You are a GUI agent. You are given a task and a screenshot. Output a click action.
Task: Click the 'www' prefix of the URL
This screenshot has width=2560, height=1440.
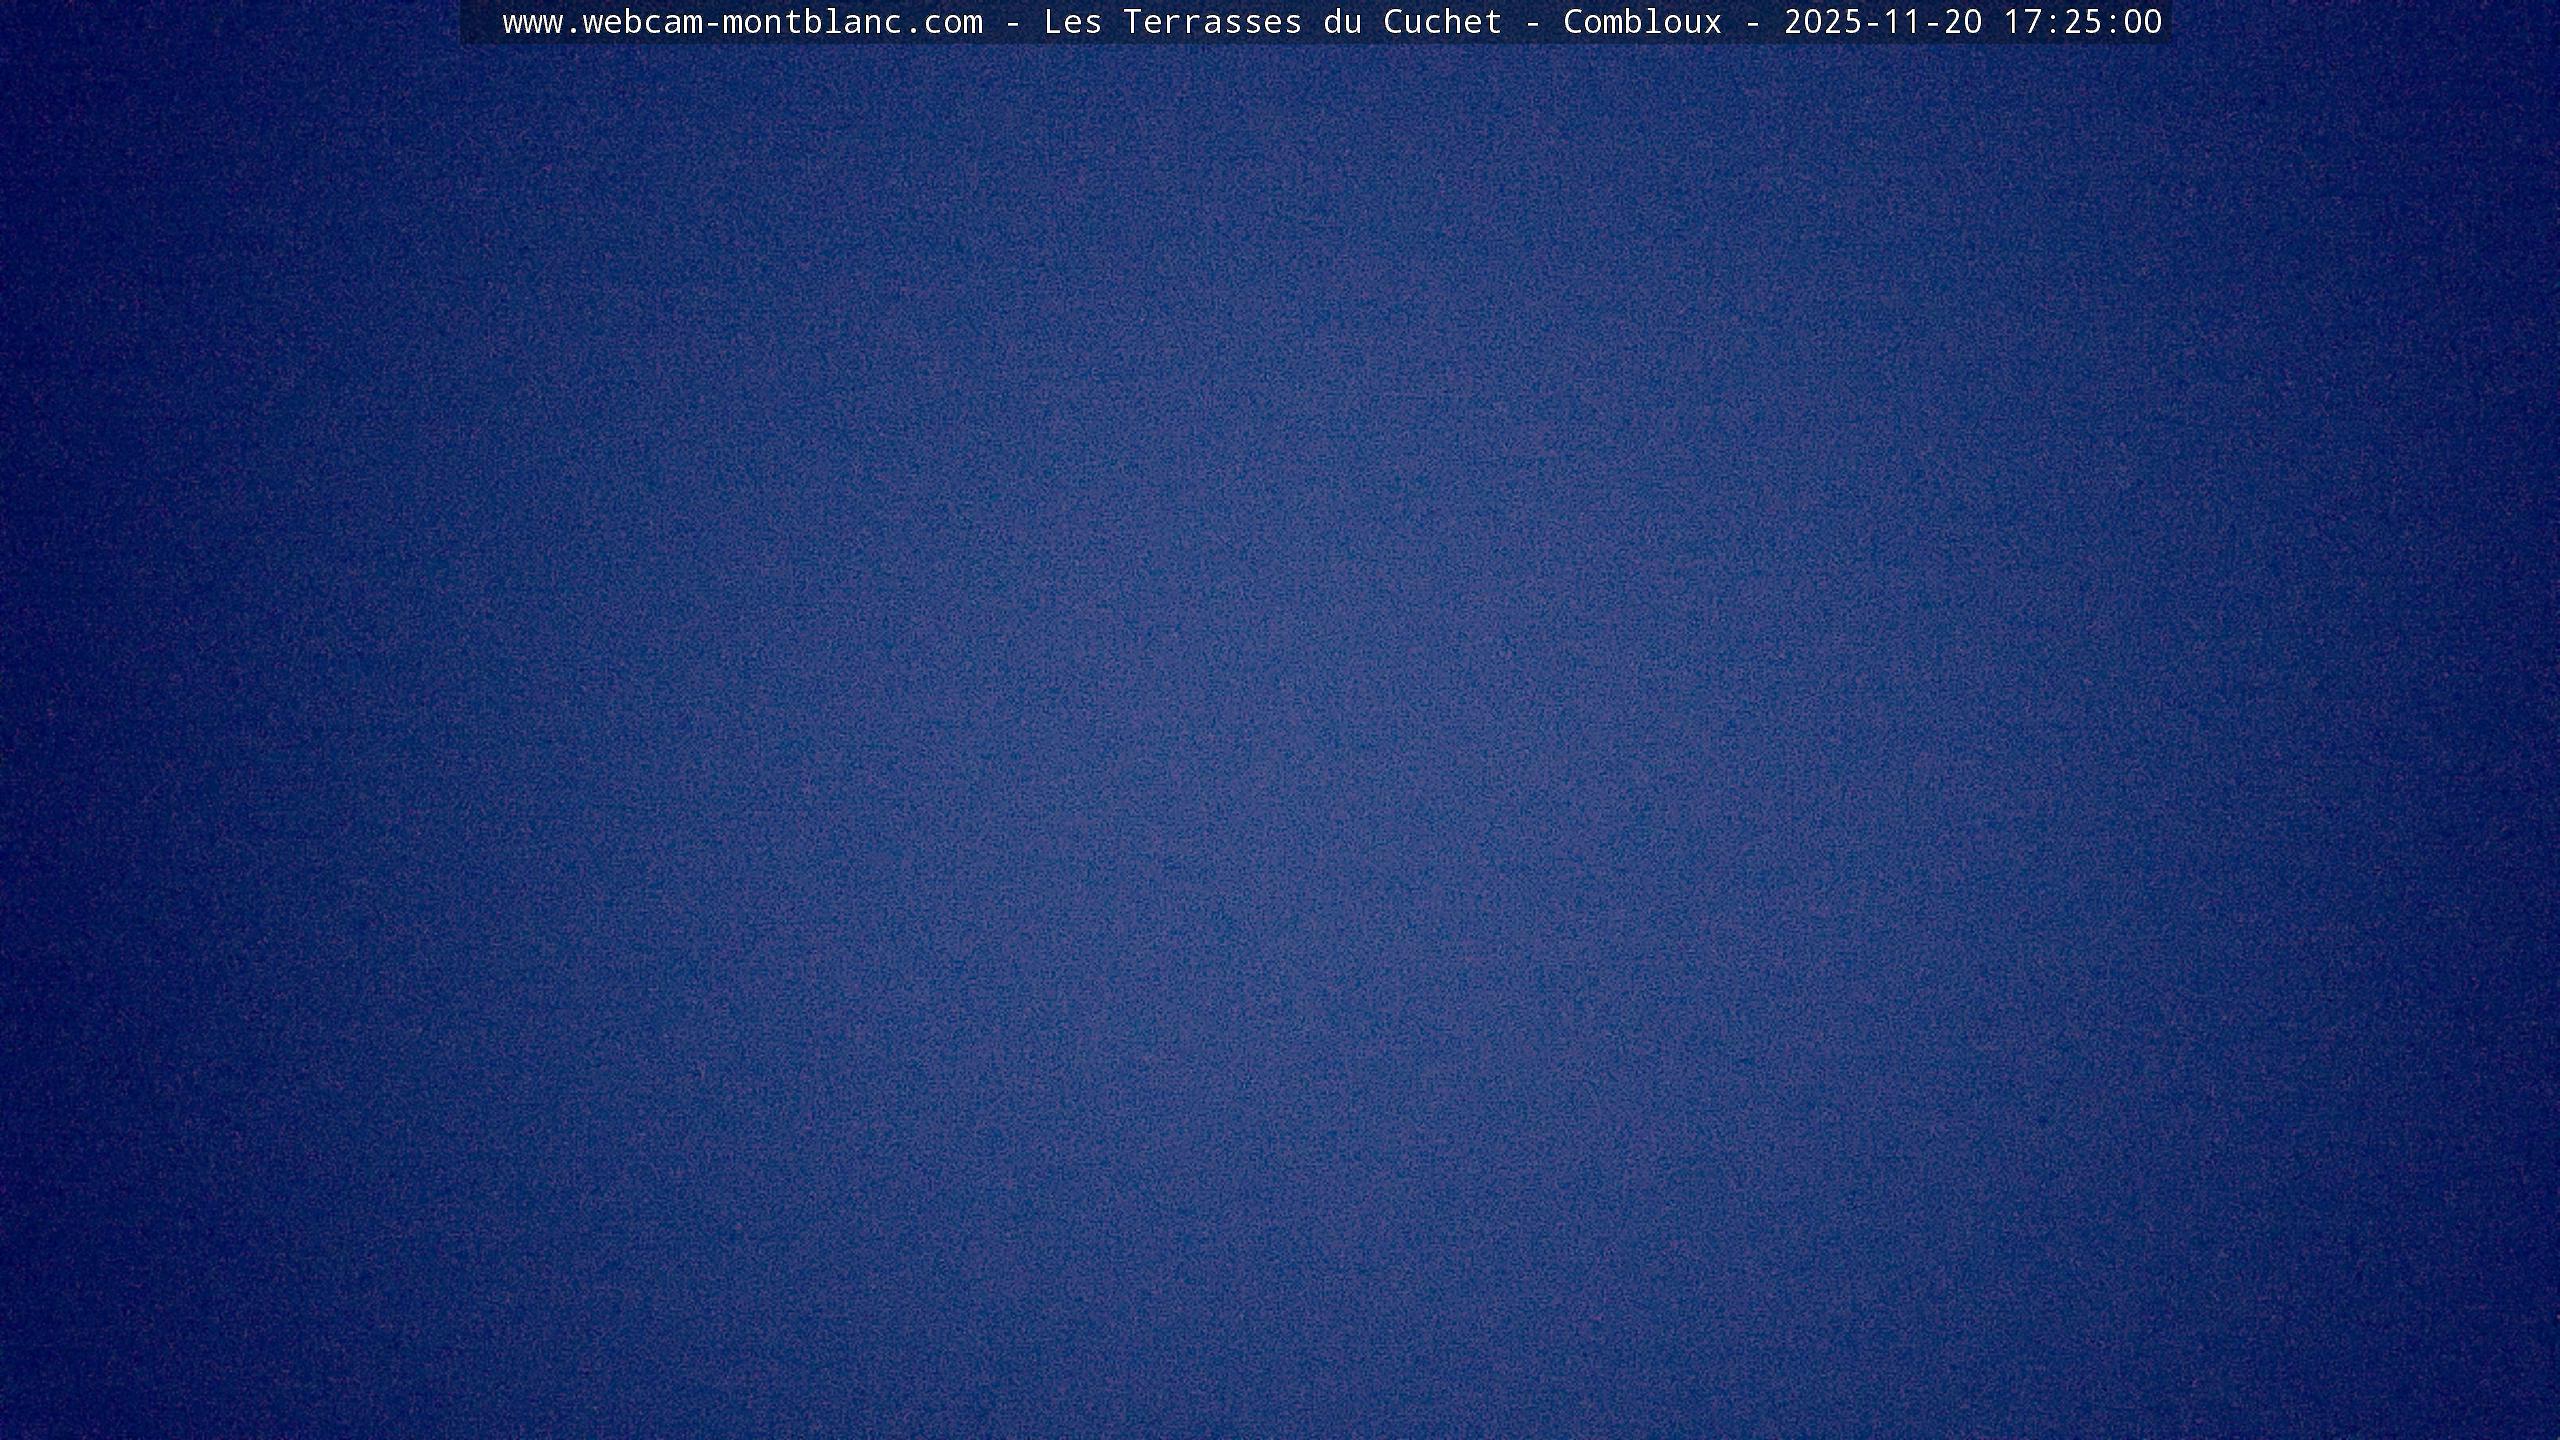532,22
